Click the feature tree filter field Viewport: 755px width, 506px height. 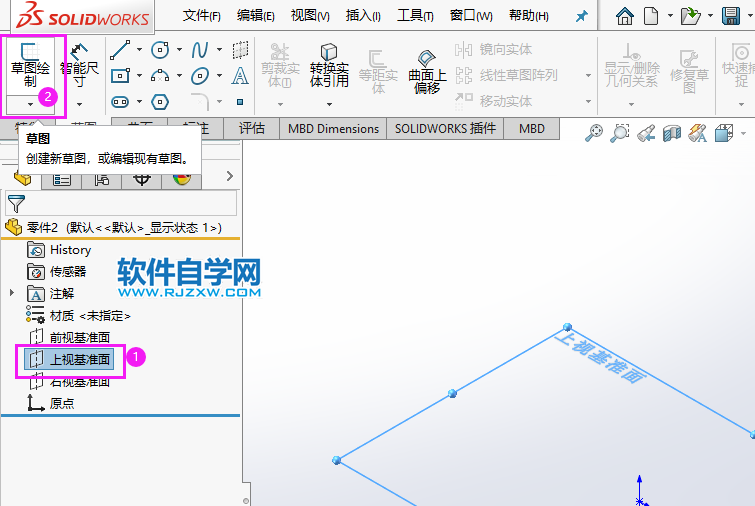tap(121, 203)
